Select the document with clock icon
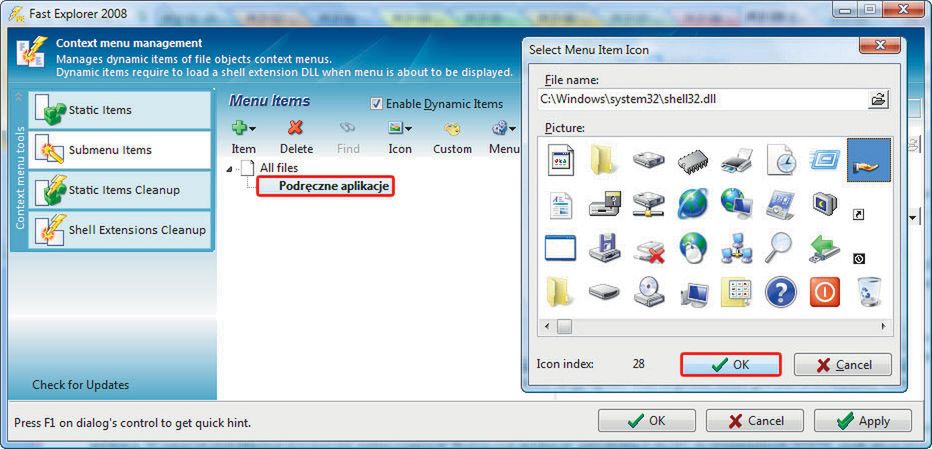The image size is (932, 449). pyautogui.click(x=781, y=159)
